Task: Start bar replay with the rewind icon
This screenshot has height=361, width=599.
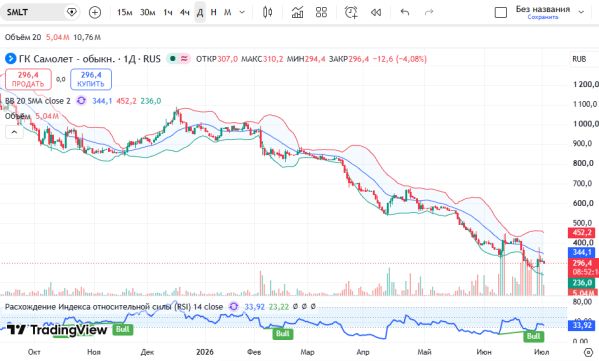Action: 376,12
